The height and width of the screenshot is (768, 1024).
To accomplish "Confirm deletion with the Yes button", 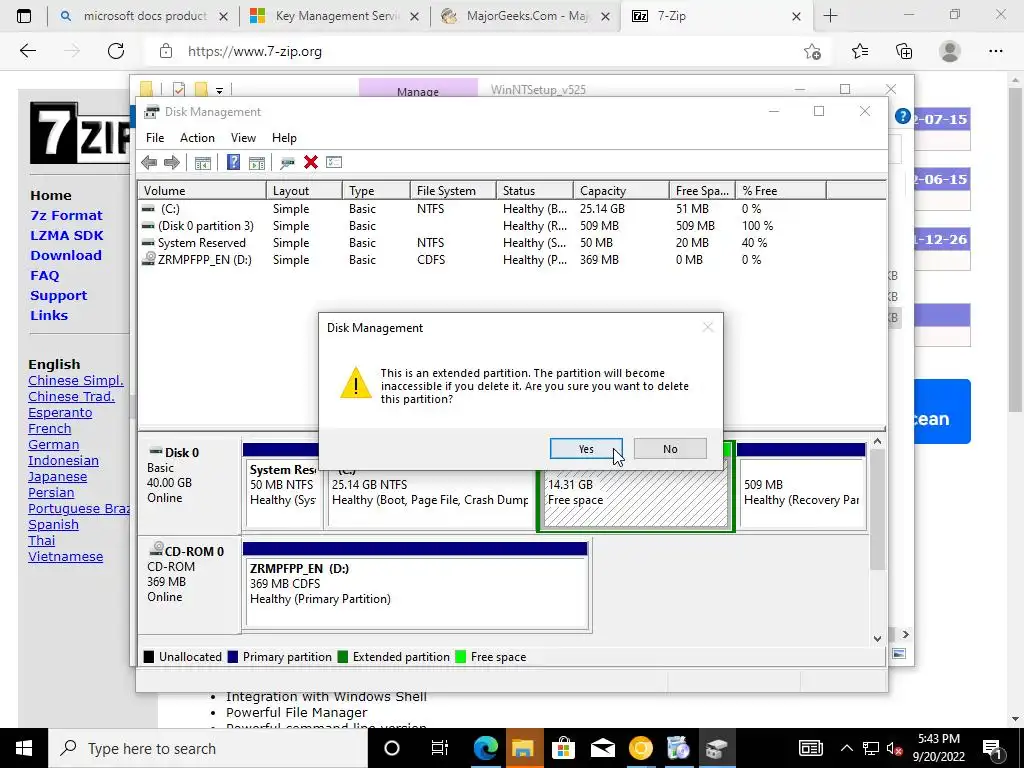I will 586,449.
